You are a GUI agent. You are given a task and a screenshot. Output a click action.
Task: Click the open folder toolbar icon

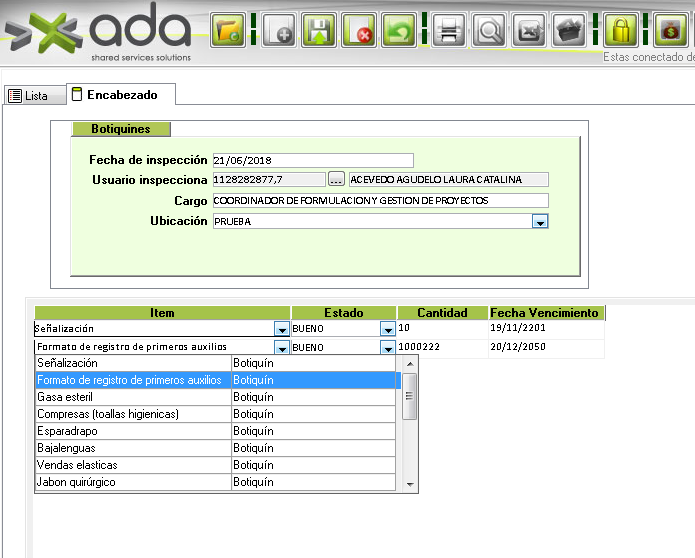229,30
